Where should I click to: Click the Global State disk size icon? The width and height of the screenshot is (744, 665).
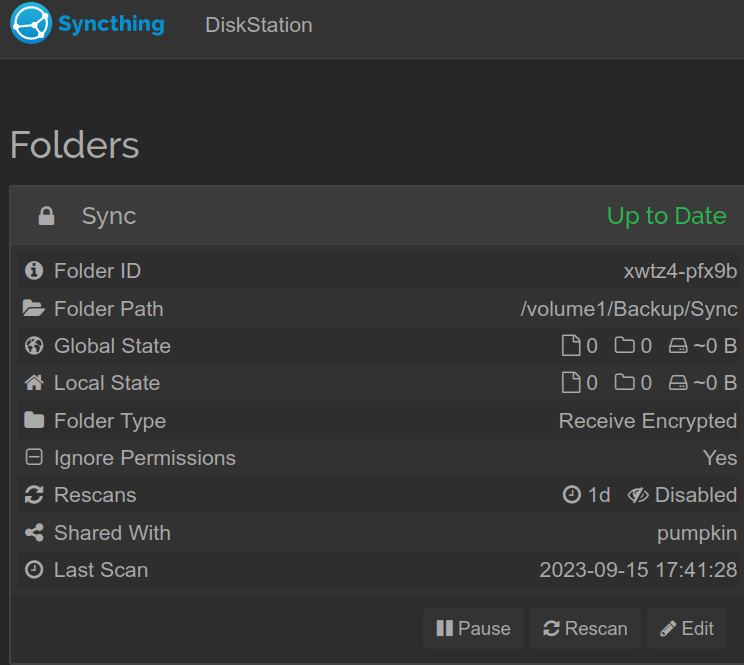click(x=678, y=345)
